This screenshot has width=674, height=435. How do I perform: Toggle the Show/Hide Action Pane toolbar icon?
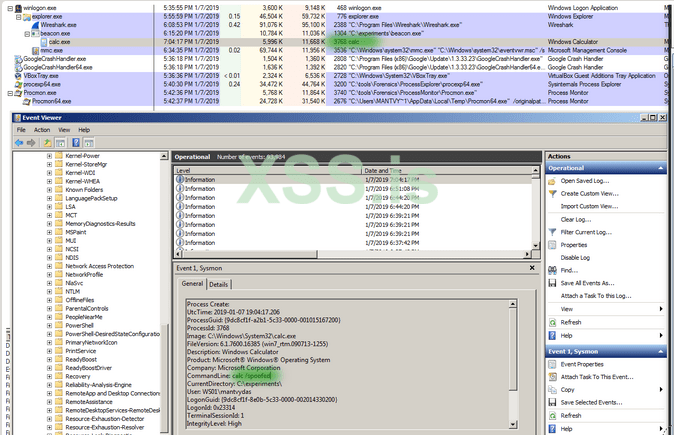coord(89,143)
